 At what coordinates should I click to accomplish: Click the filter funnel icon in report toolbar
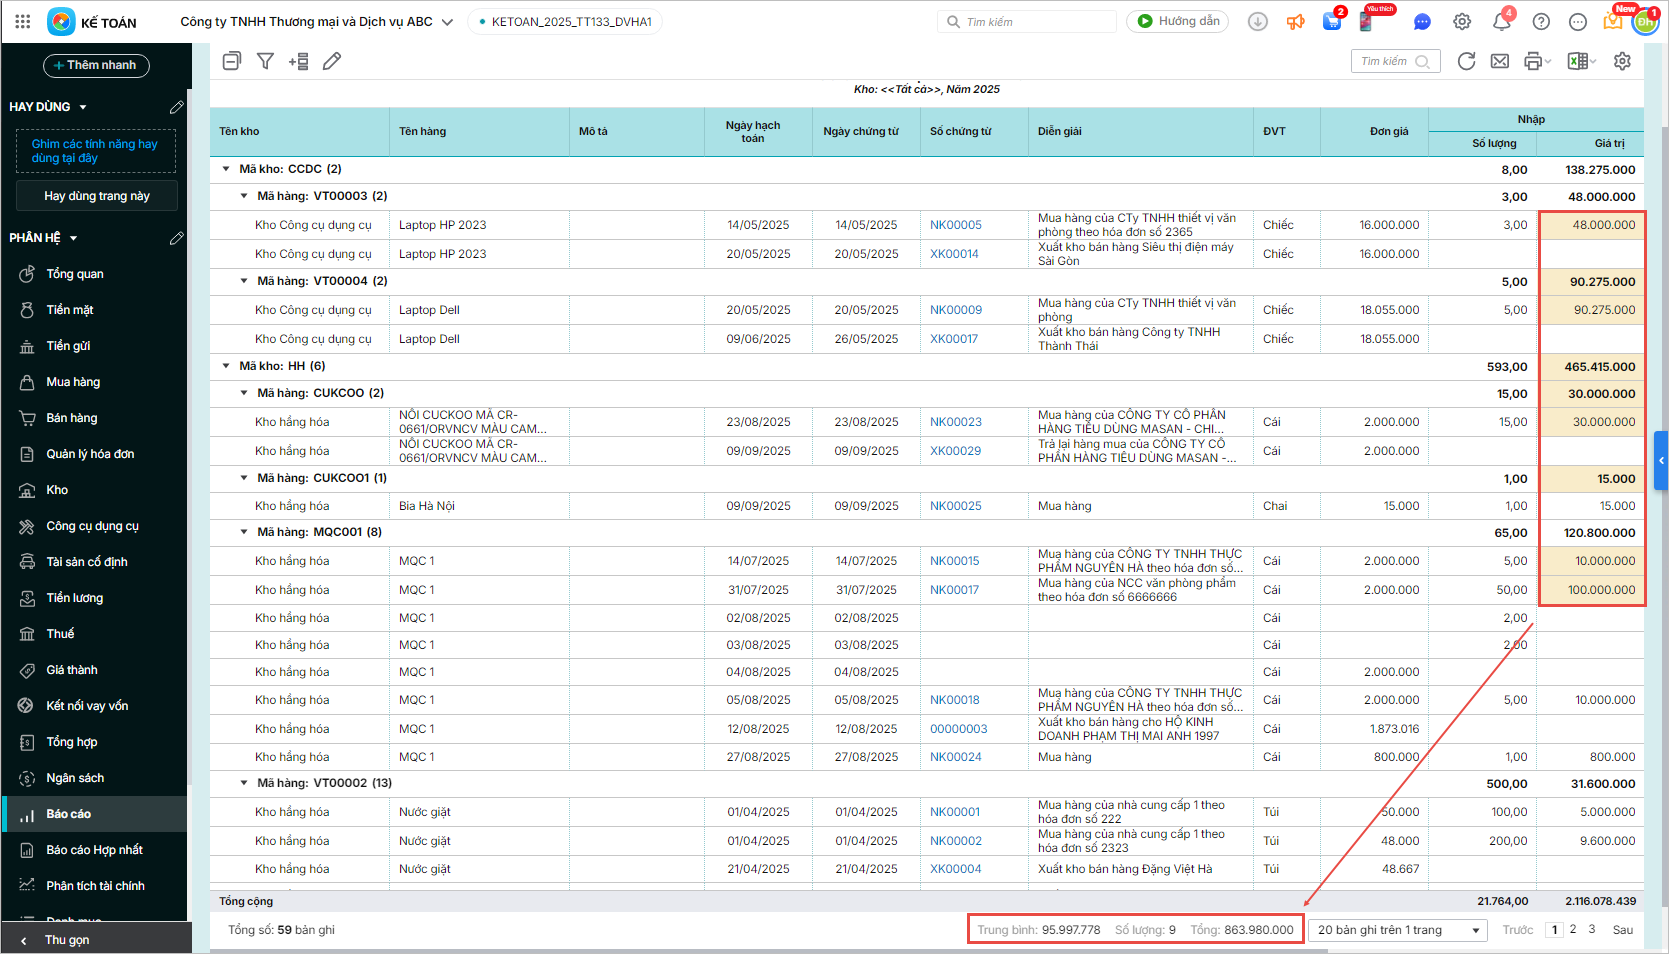pyautogui.click(x=265, y=61)
